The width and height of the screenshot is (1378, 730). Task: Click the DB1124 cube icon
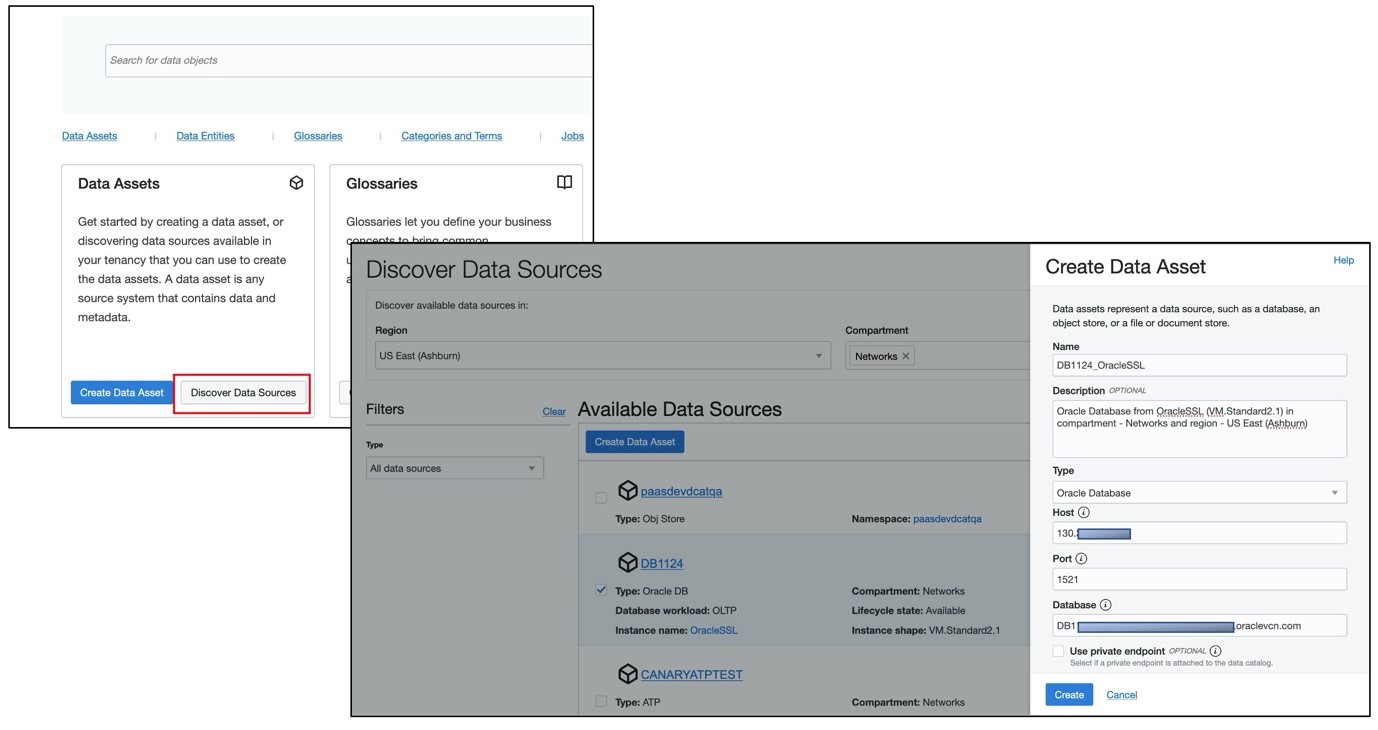[x=627, y=562]
